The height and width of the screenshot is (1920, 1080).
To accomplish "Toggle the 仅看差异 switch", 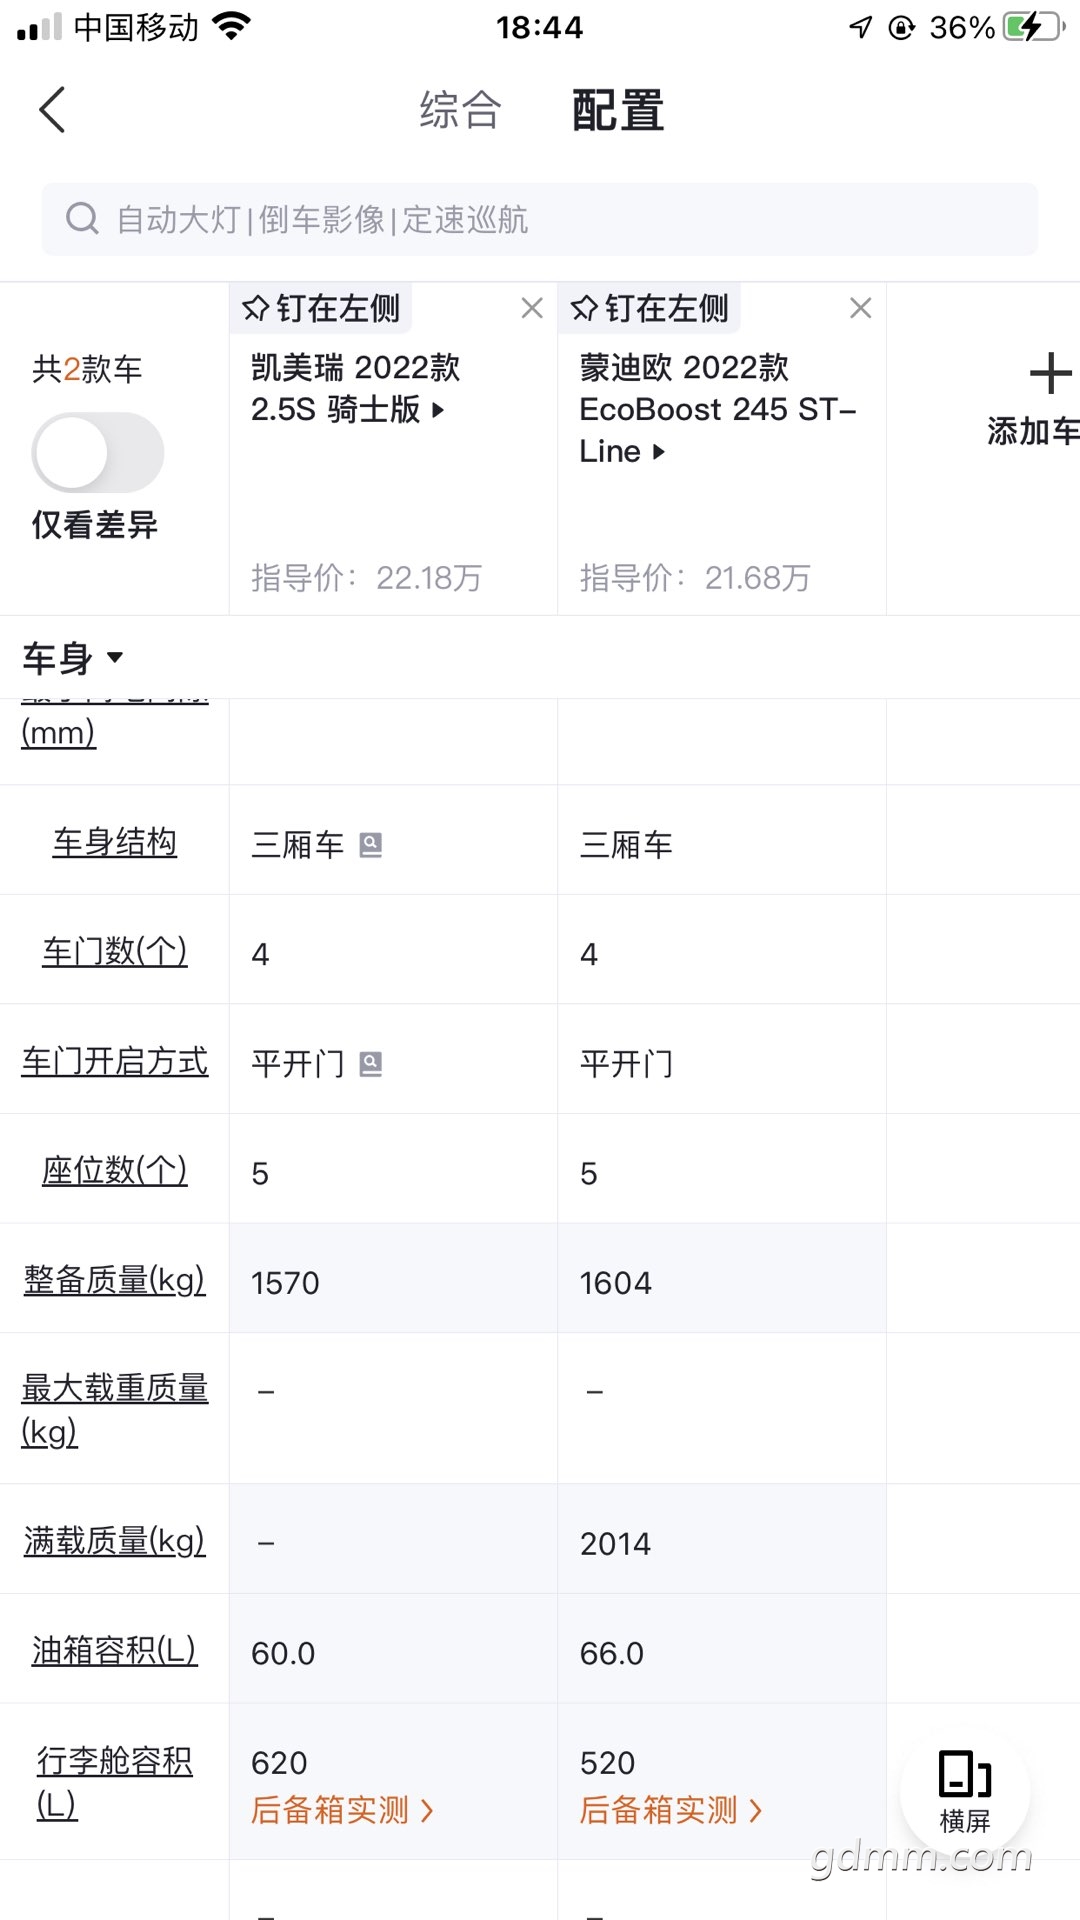I will [x=97, y=452].
